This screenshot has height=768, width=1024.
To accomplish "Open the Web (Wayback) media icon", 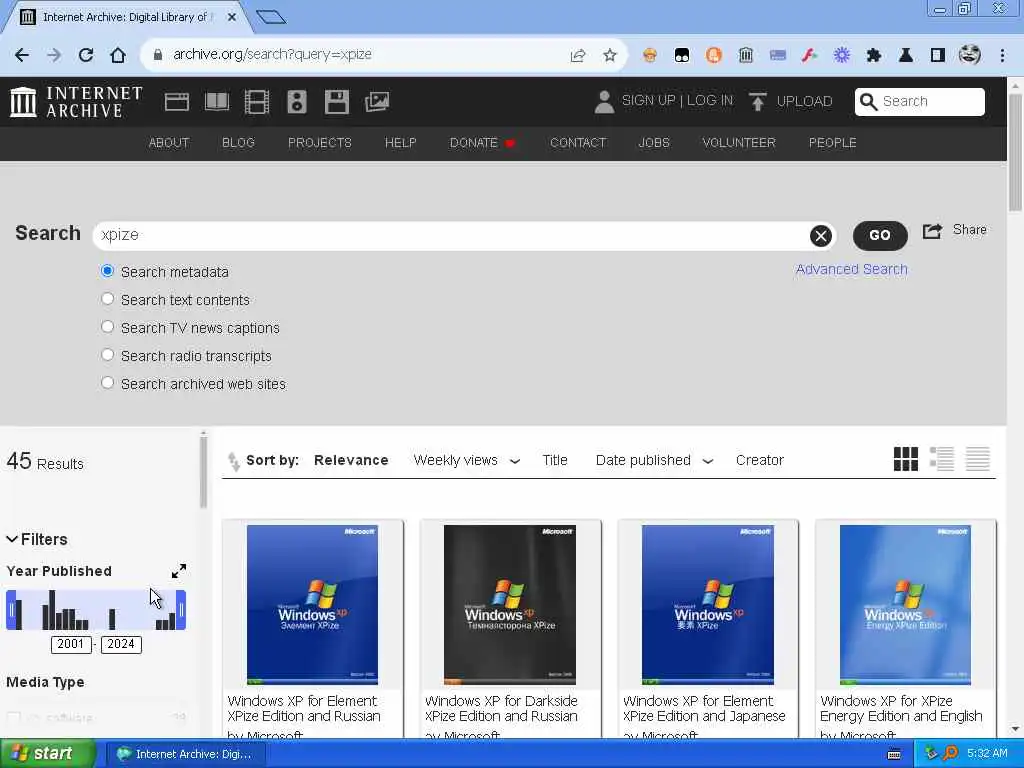I will pos(176,102).
